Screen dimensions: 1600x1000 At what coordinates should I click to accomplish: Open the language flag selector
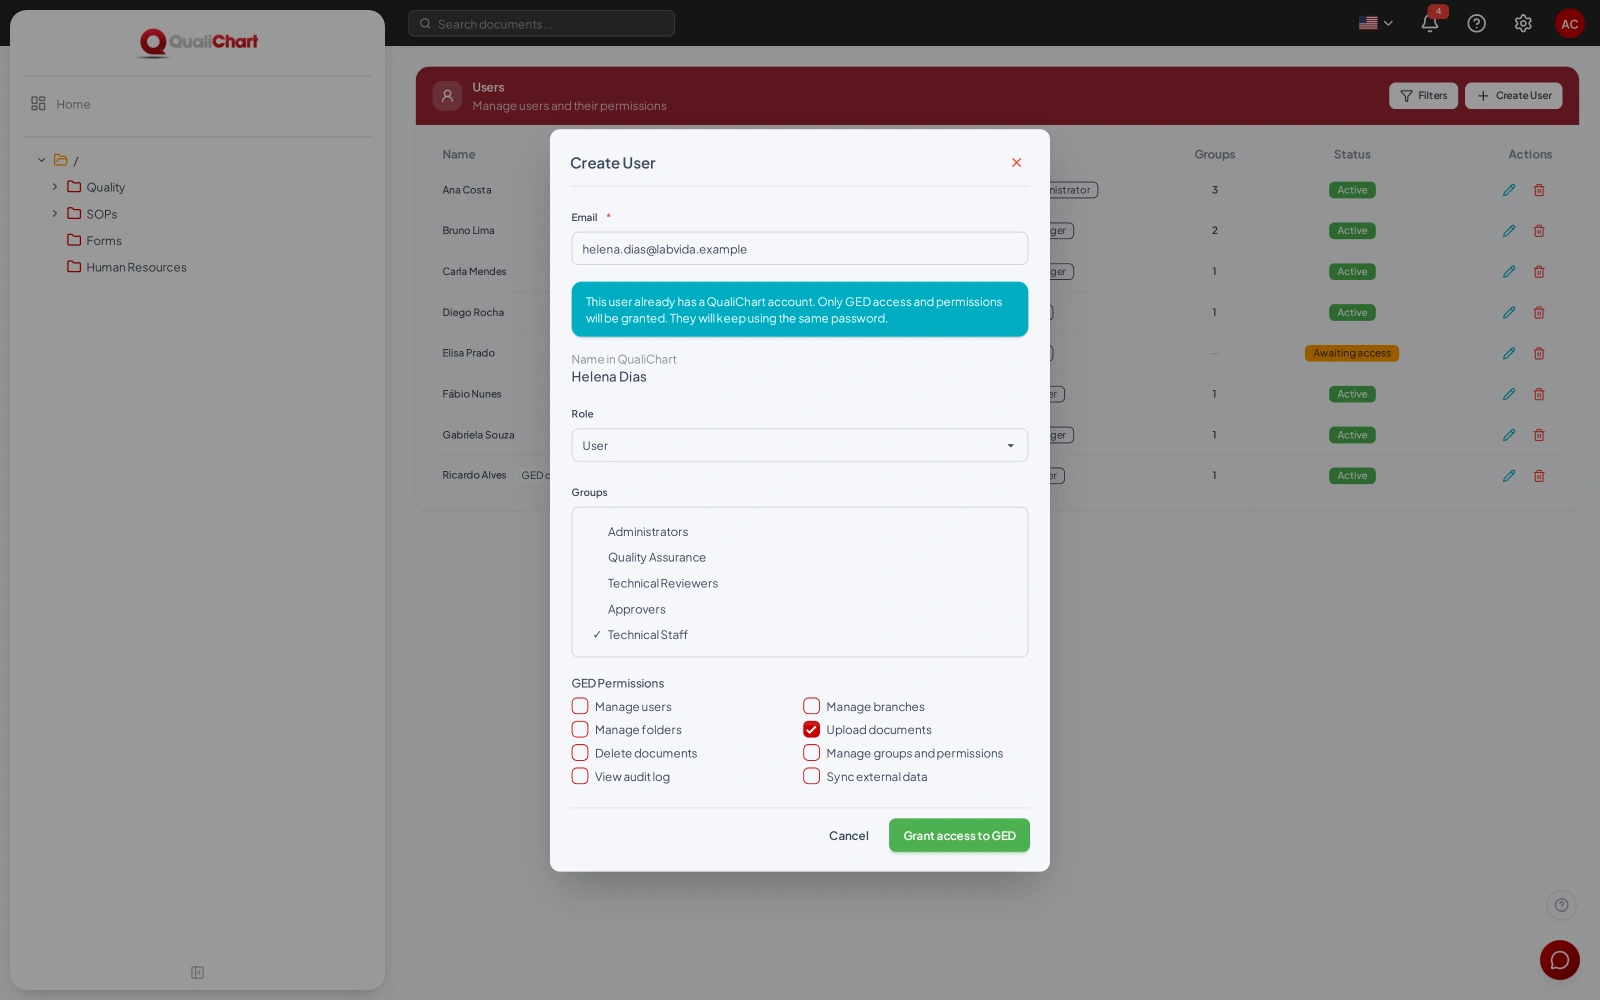pyautogui.click(x=1376, y=23)
